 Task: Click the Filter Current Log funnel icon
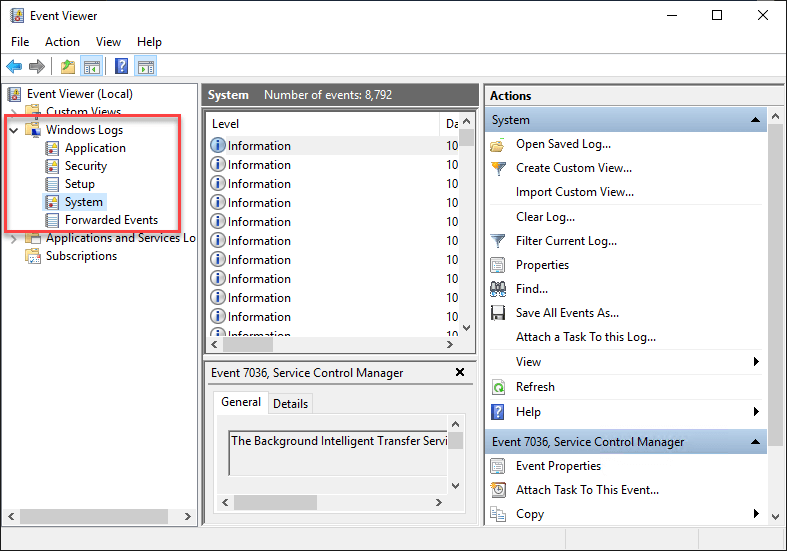497,241
